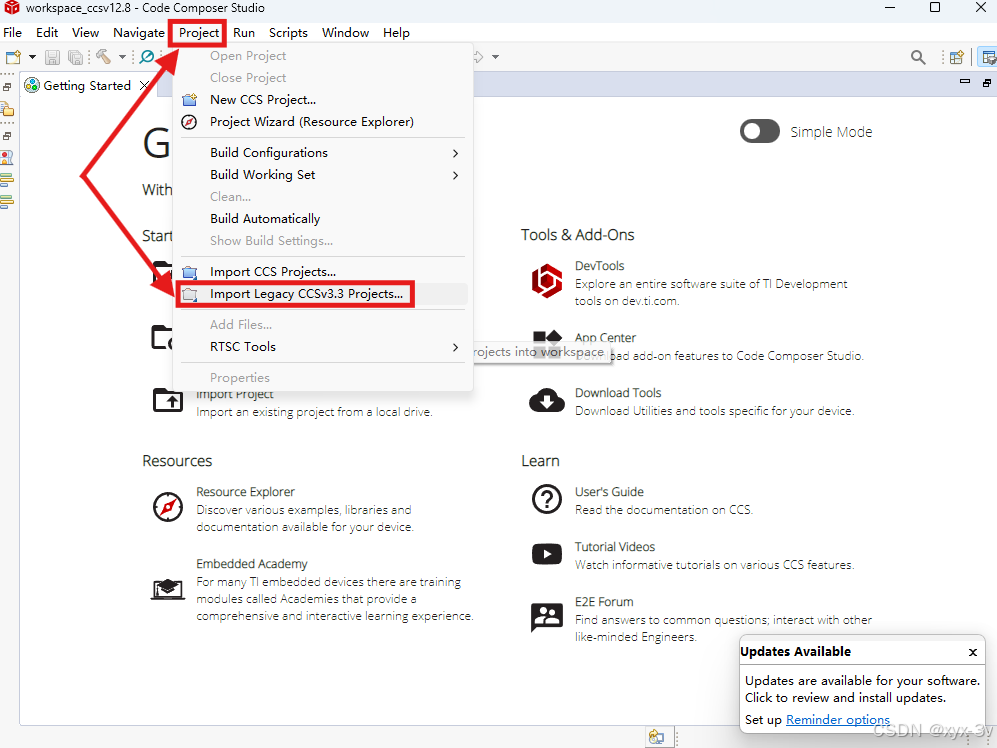This screenshot has width=997, height=748.
Task: Open the View menu
Action: coord(85,32)
